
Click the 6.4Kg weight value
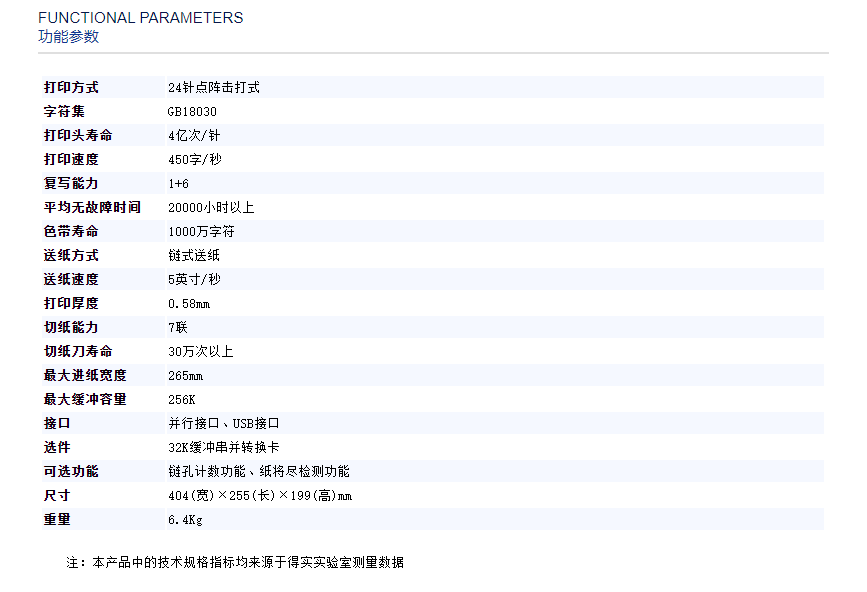click(186, 520)
